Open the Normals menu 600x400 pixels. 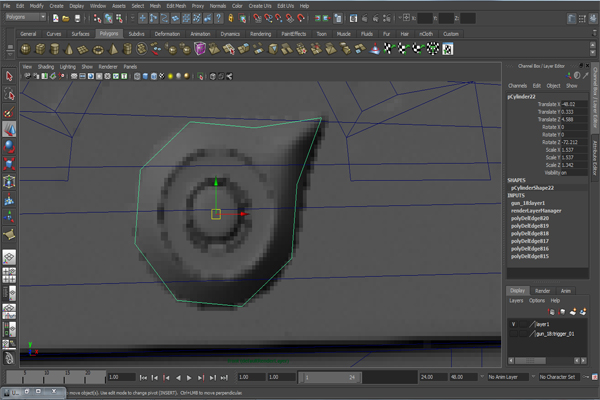point(218,6)
